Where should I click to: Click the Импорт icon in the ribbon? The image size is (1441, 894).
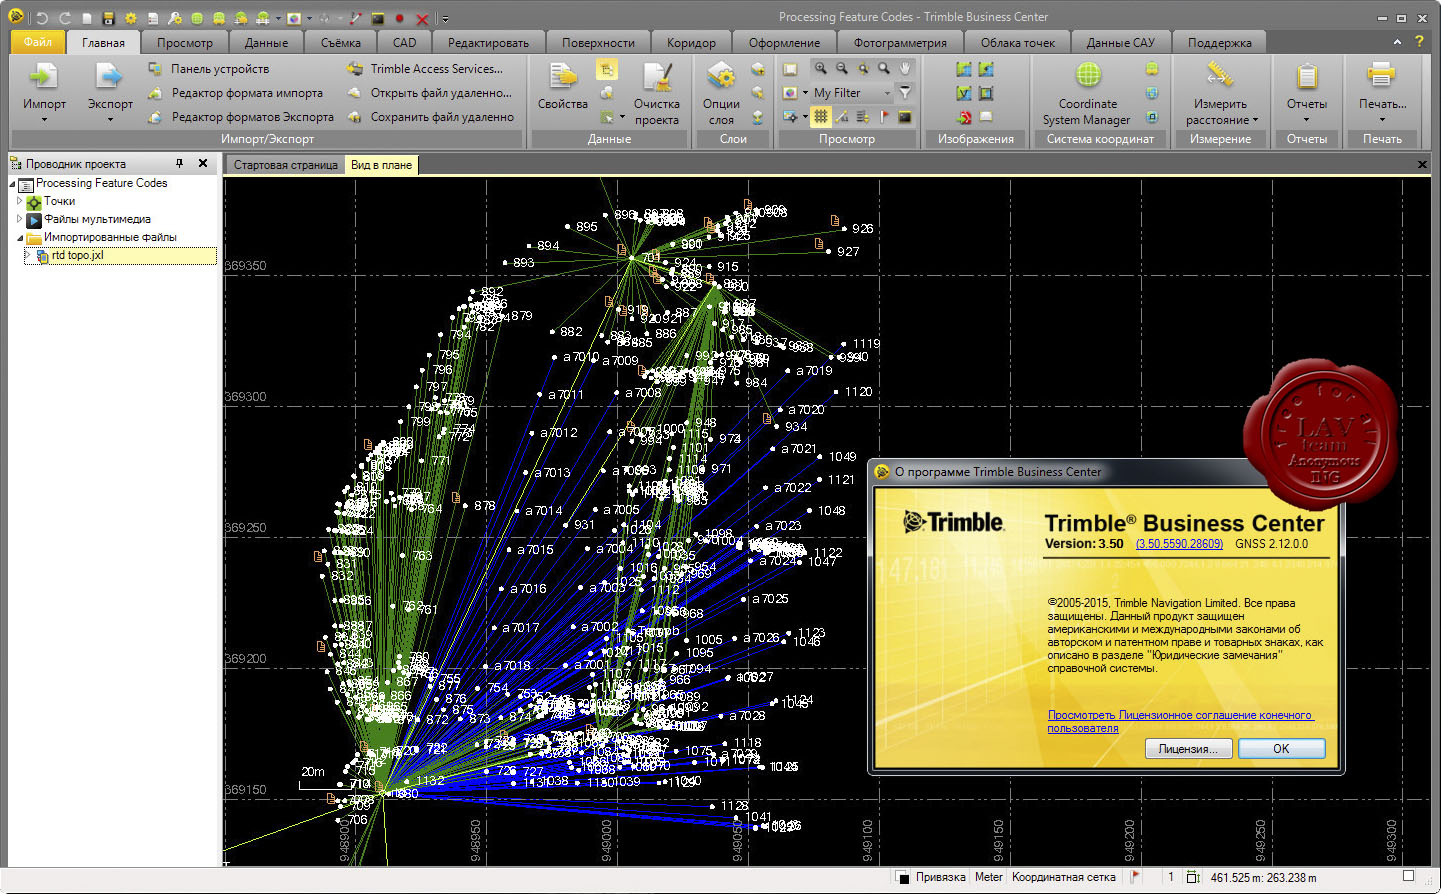pyautogui.click(x=44, y=76)
